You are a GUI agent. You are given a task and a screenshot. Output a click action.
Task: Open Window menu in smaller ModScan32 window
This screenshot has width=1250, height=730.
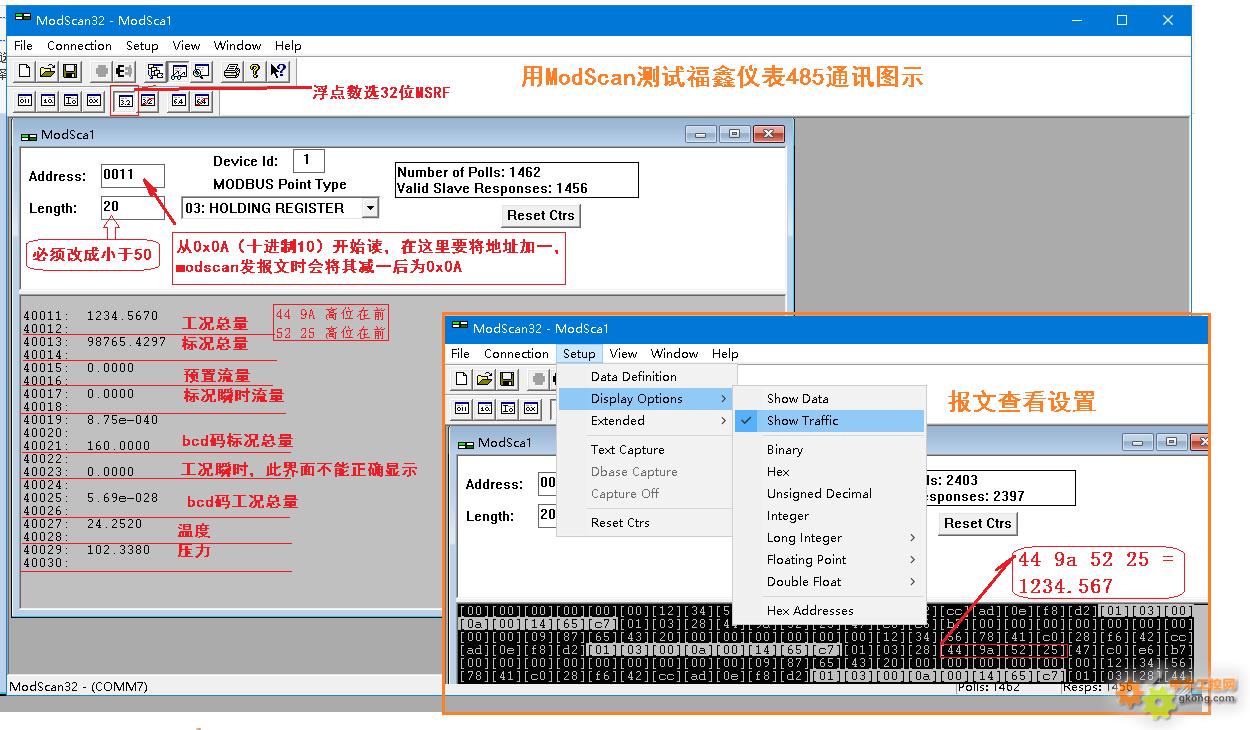[x=674, y=354]
